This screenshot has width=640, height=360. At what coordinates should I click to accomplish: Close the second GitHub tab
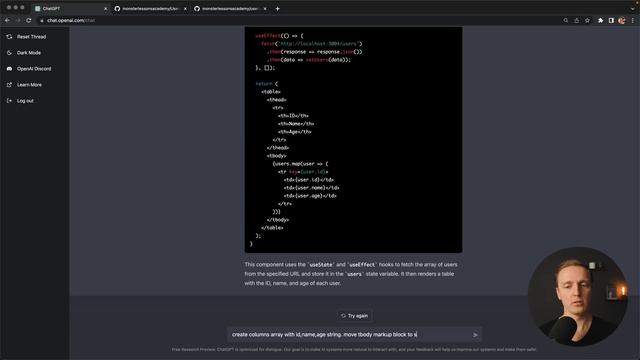pyautogui.click(x=264, y=9)
